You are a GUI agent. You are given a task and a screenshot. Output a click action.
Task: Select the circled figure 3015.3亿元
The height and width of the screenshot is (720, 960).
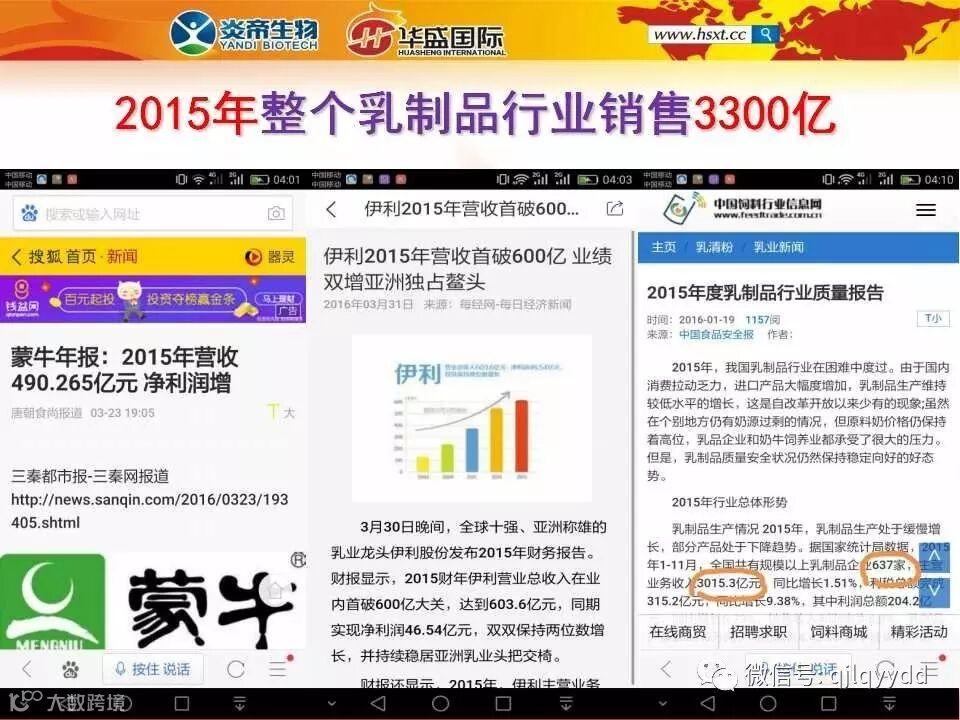point(729,583)
